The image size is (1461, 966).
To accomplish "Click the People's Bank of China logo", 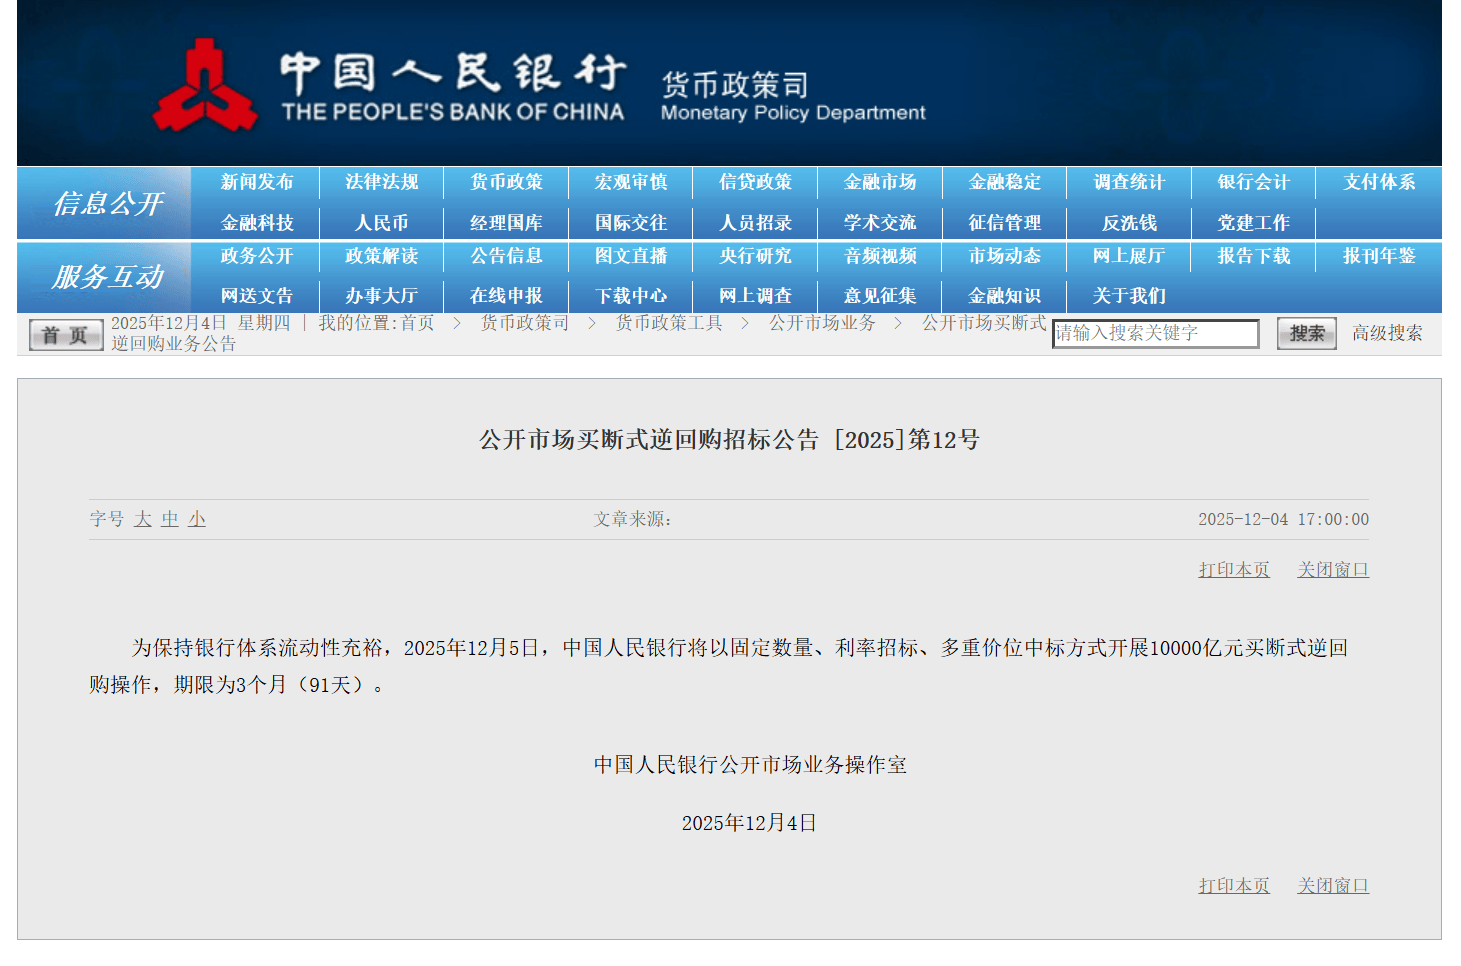I will 205,86.
